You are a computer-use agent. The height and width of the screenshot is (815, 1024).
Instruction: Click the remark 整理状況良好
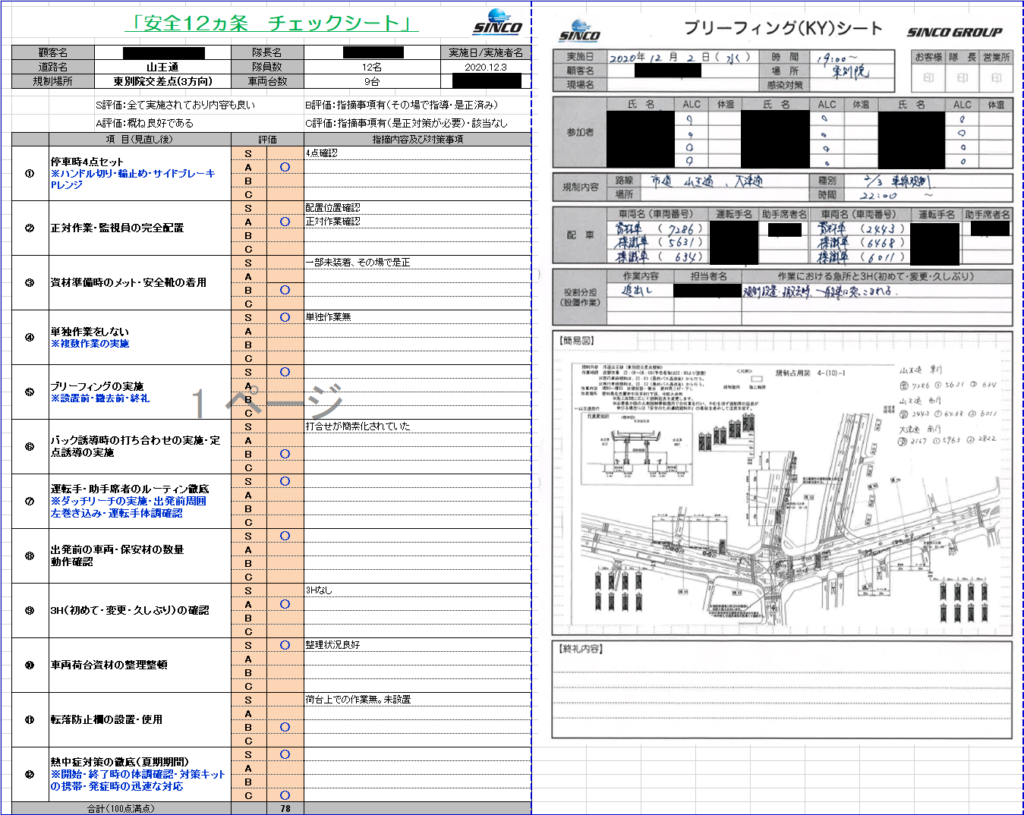coord(332,645)
